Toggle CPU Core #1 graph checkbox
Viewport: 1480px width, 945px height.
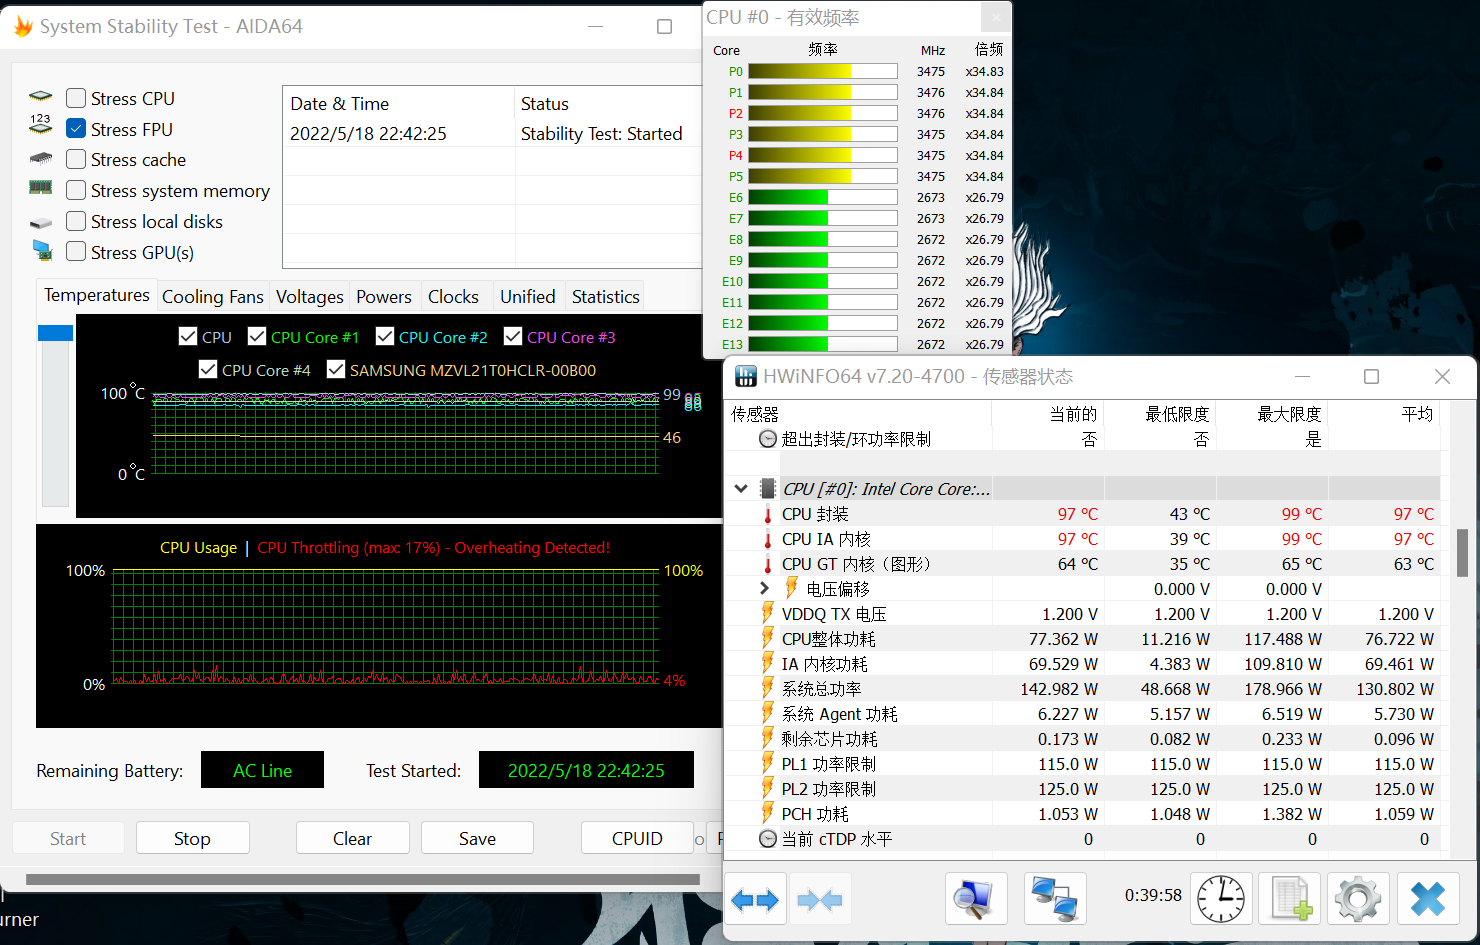coord(257,336)
